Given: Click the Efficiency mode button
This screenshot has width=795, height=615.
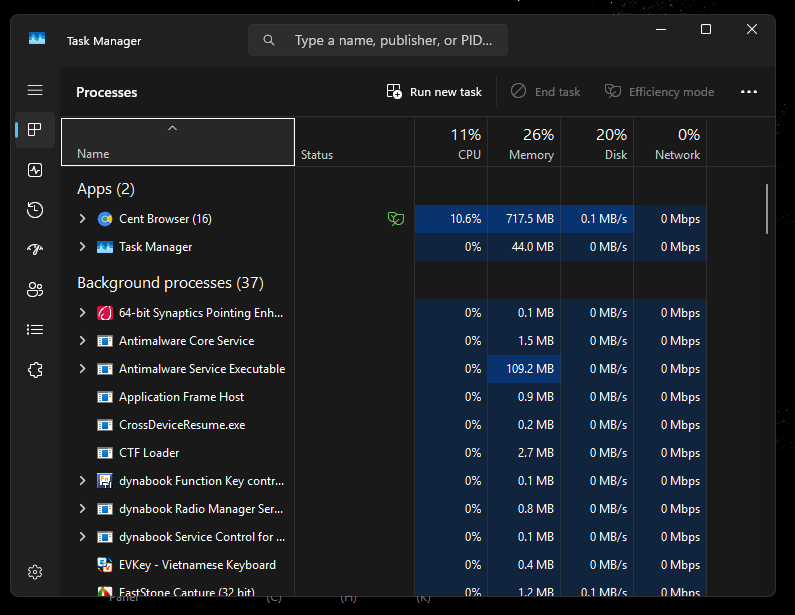Looking at the screenshot, I should 660,92.
